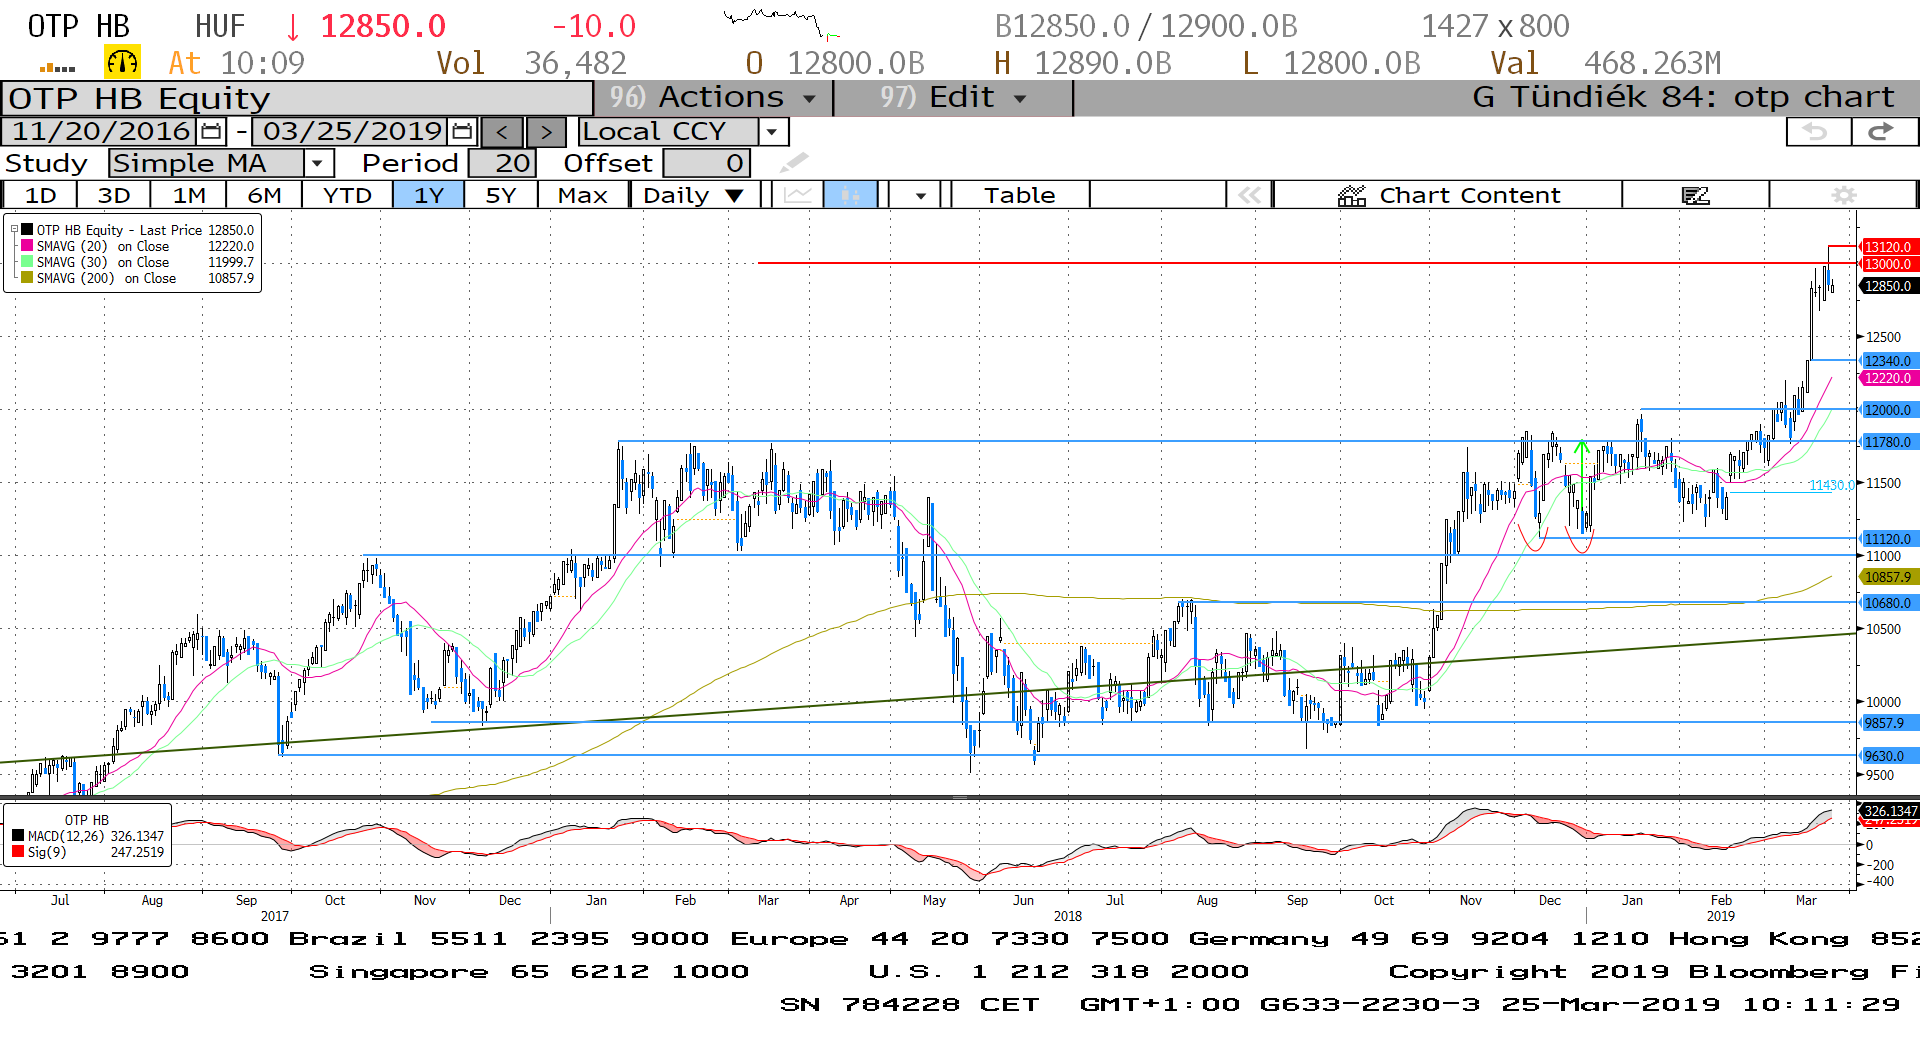Click the 9857.9 blue level label
The image size is (1920, 1040).
1888,723
